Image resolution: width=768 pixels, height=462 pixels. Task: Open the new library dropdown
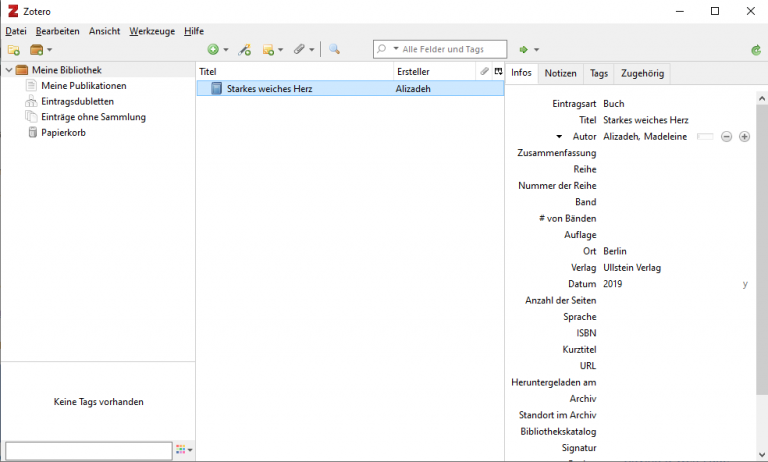[41, 49]
